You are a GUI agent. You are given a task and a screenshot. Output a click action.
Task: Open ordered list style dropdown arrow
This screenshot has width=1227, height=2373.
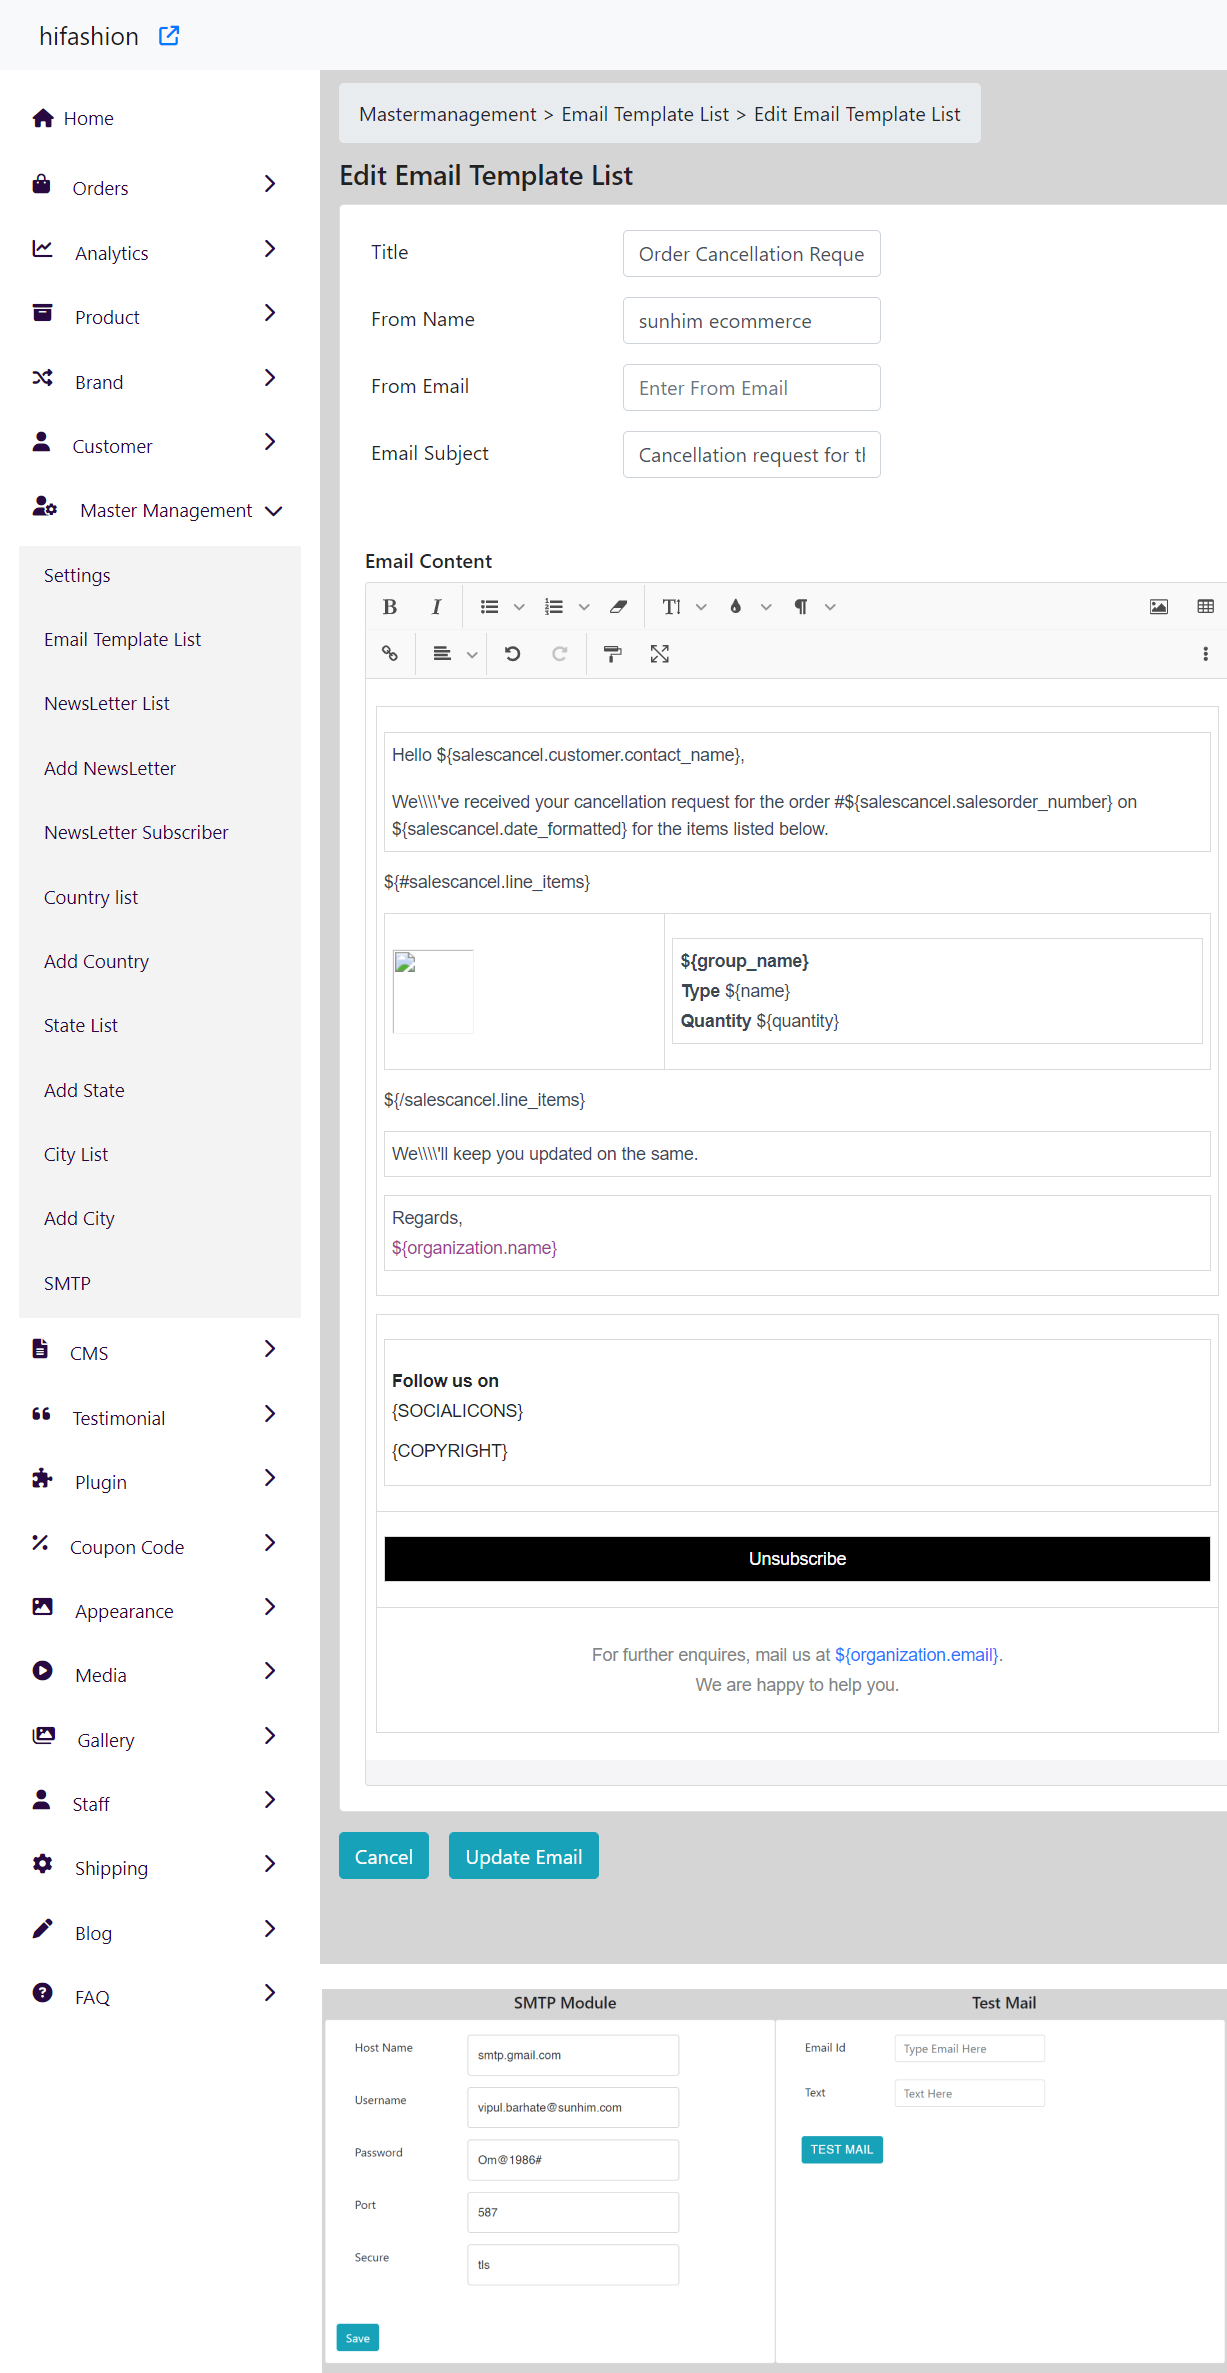584,607
